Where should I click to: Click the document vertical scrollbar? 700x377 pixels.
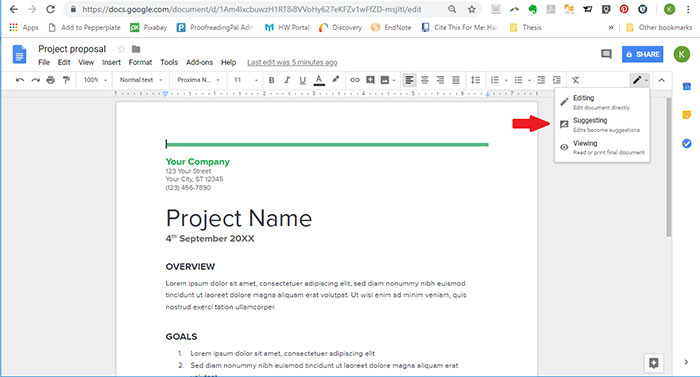(668, 168)
